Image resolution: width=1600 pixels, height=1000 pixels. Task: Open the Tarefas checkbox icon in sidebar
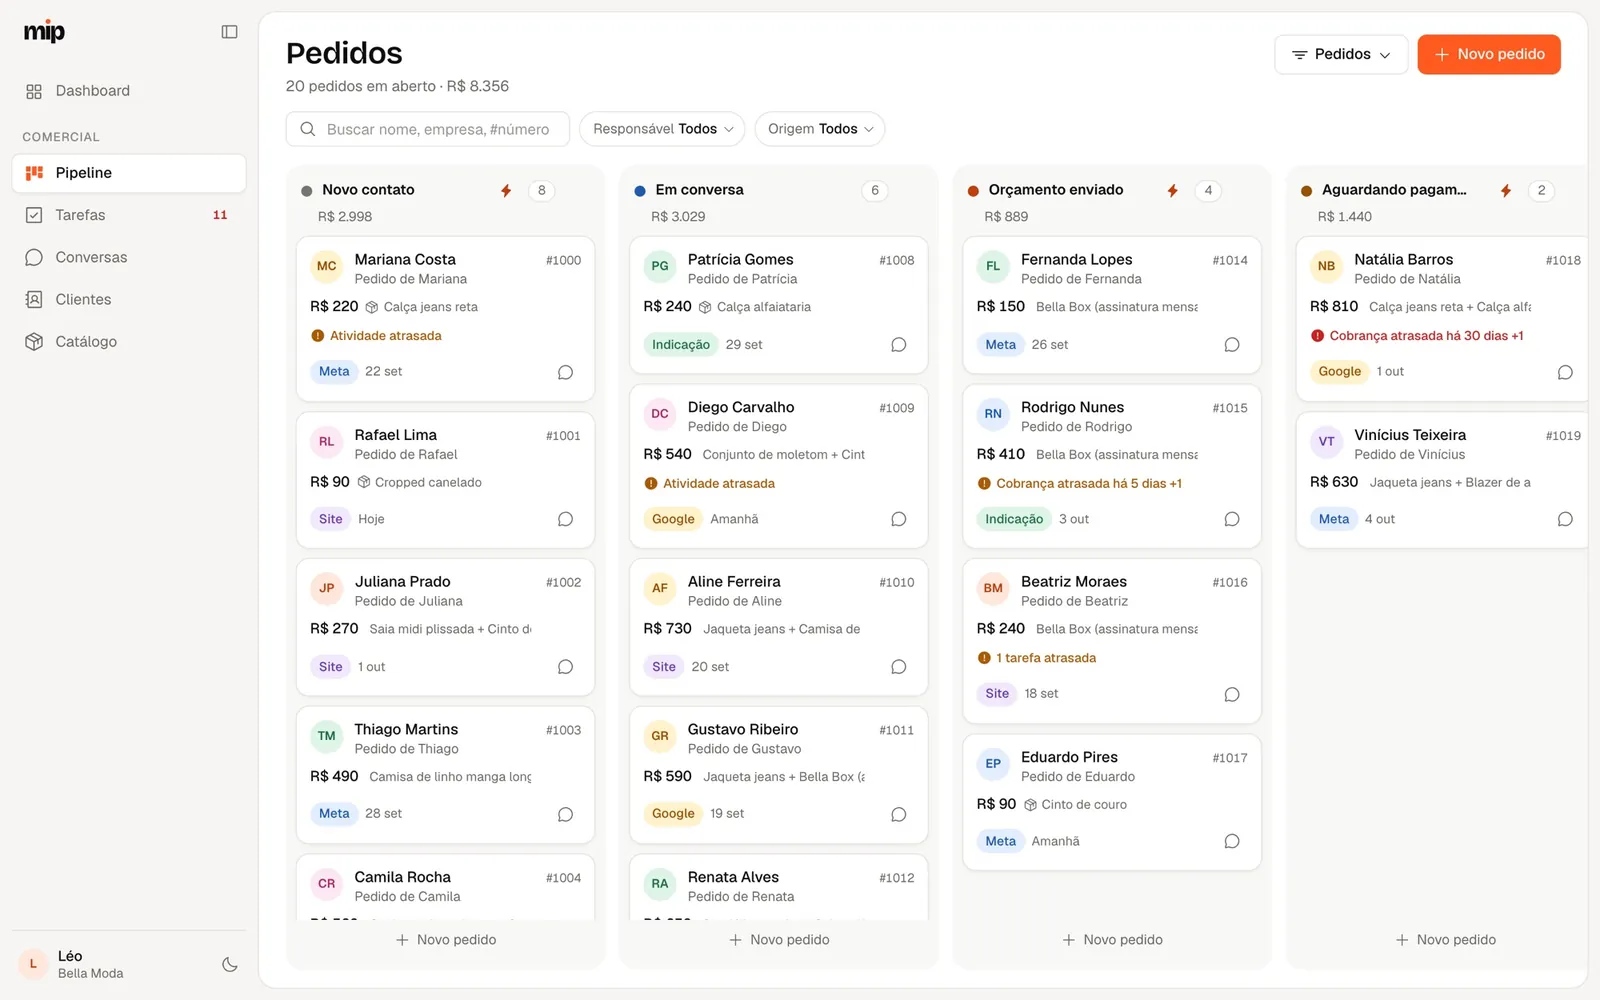34,215
